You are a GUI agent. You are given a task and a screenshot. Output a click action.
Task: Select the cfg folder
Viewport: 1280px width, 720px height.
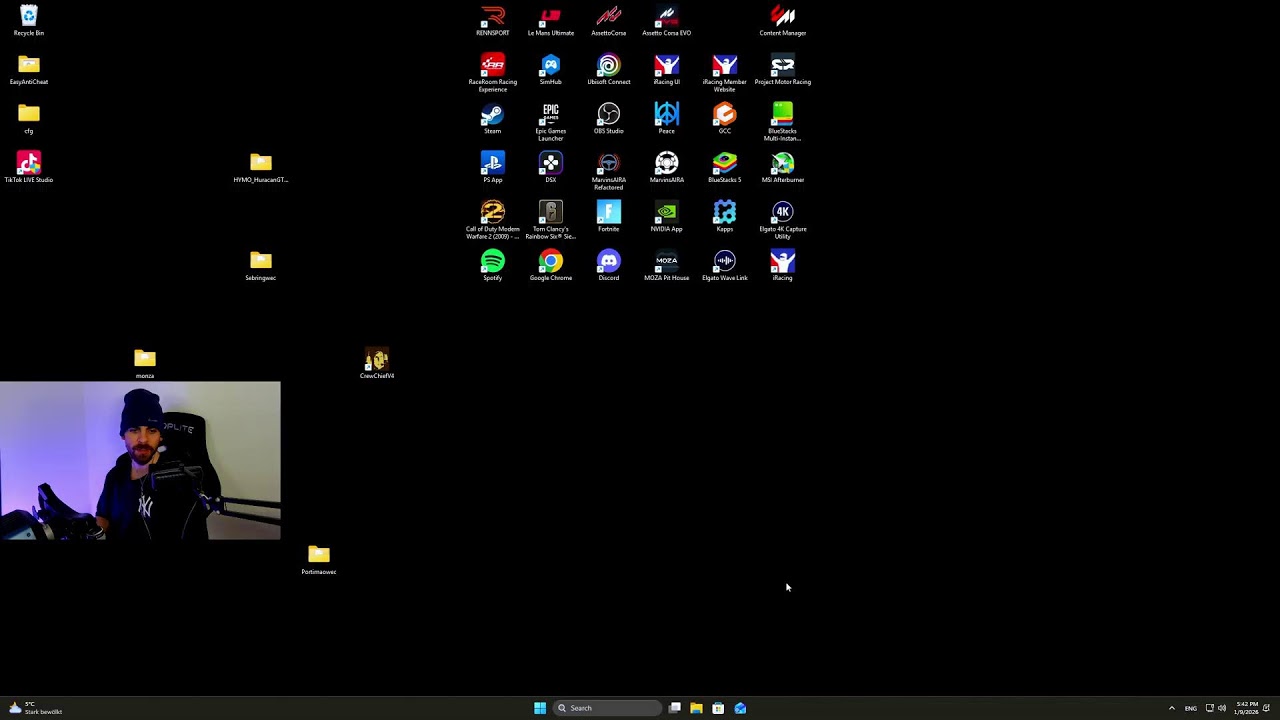click(x=28, y=118)
